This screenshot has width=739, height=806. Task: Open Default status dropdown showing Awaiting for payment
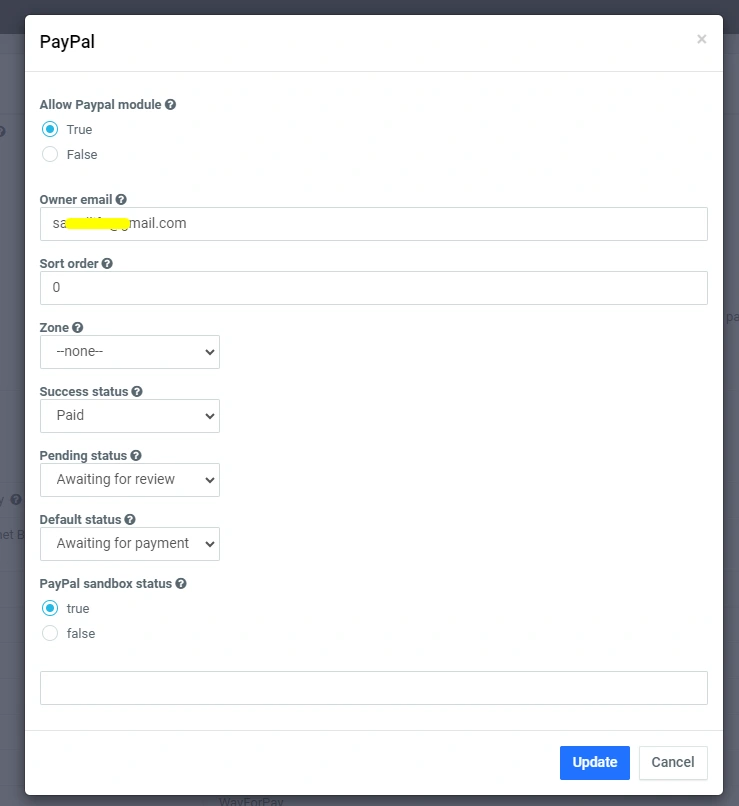point(130,544)
